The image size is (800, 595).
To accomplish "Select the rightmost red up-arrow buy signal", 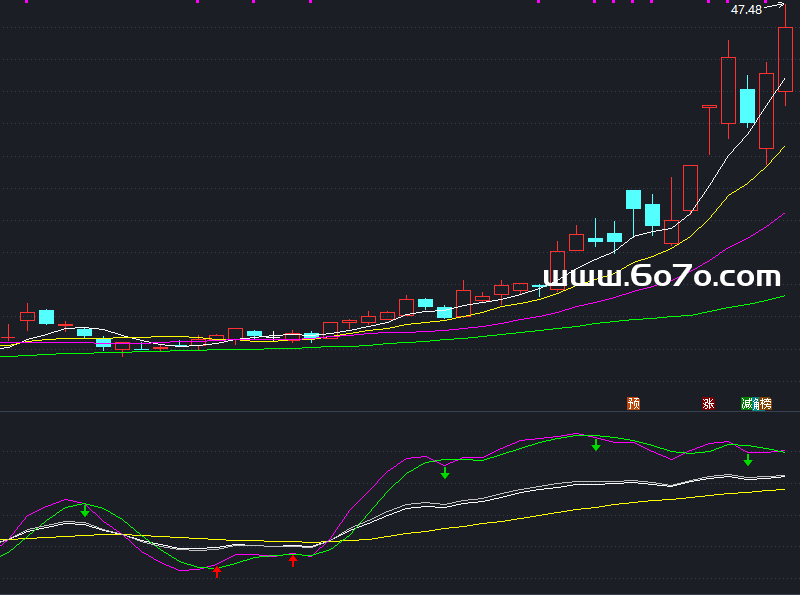I will tap(293, 560).
